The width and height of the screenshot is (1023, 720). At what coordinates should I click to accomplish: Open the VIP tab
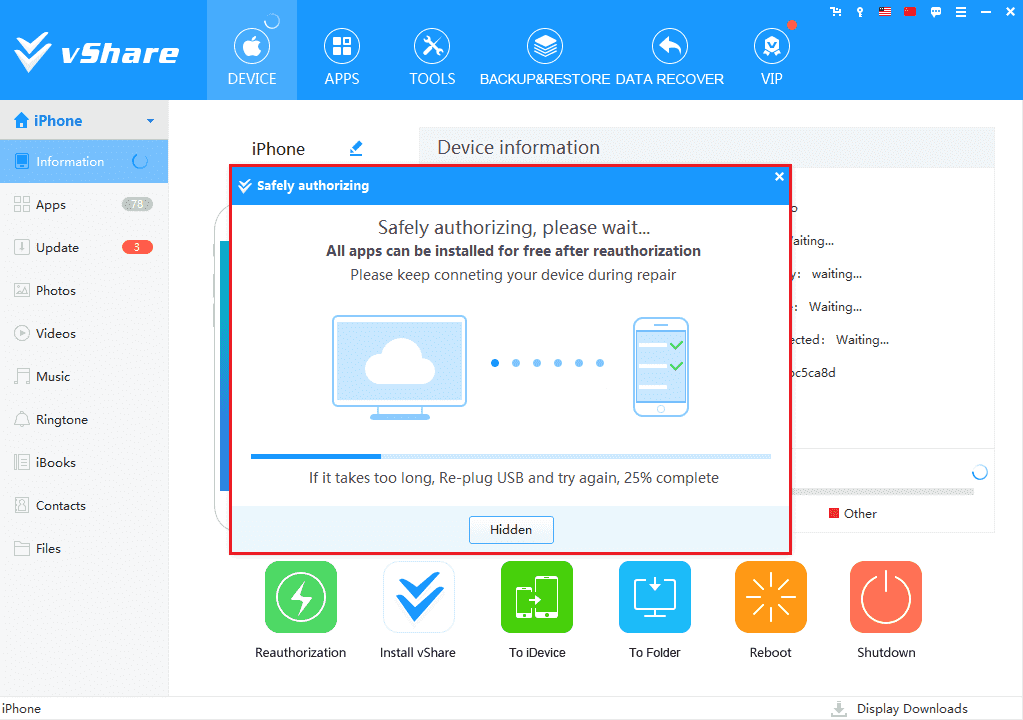point(771,57)
